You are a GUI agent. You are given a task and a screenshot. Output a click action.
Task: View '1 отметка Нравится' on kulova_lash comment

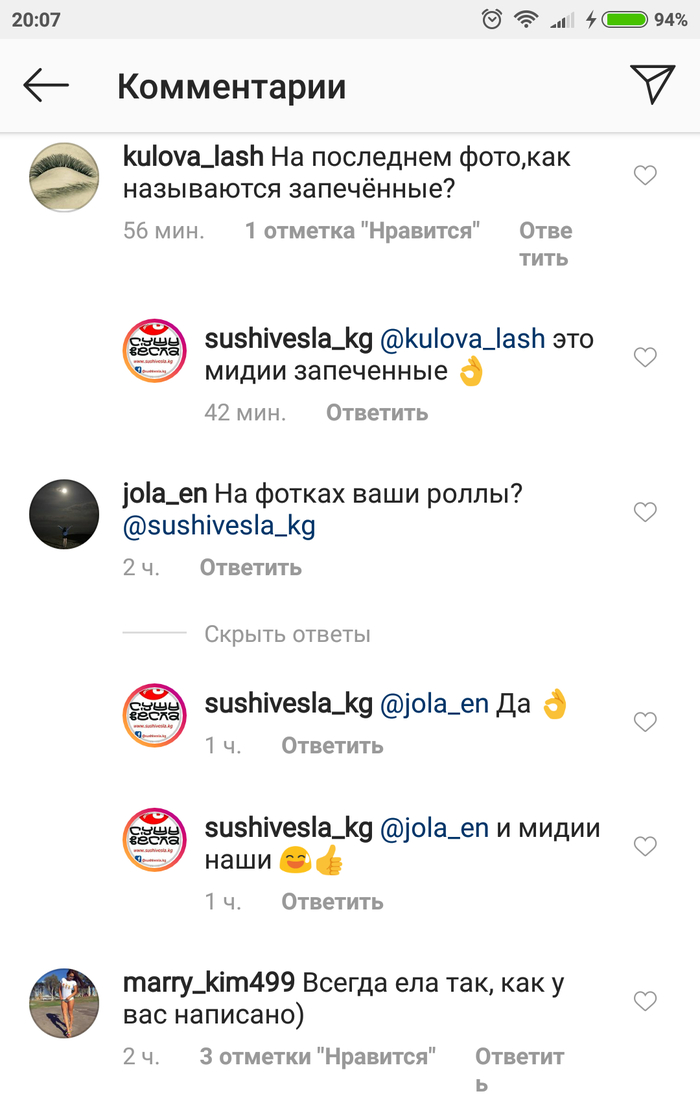(x=362, y=231)
